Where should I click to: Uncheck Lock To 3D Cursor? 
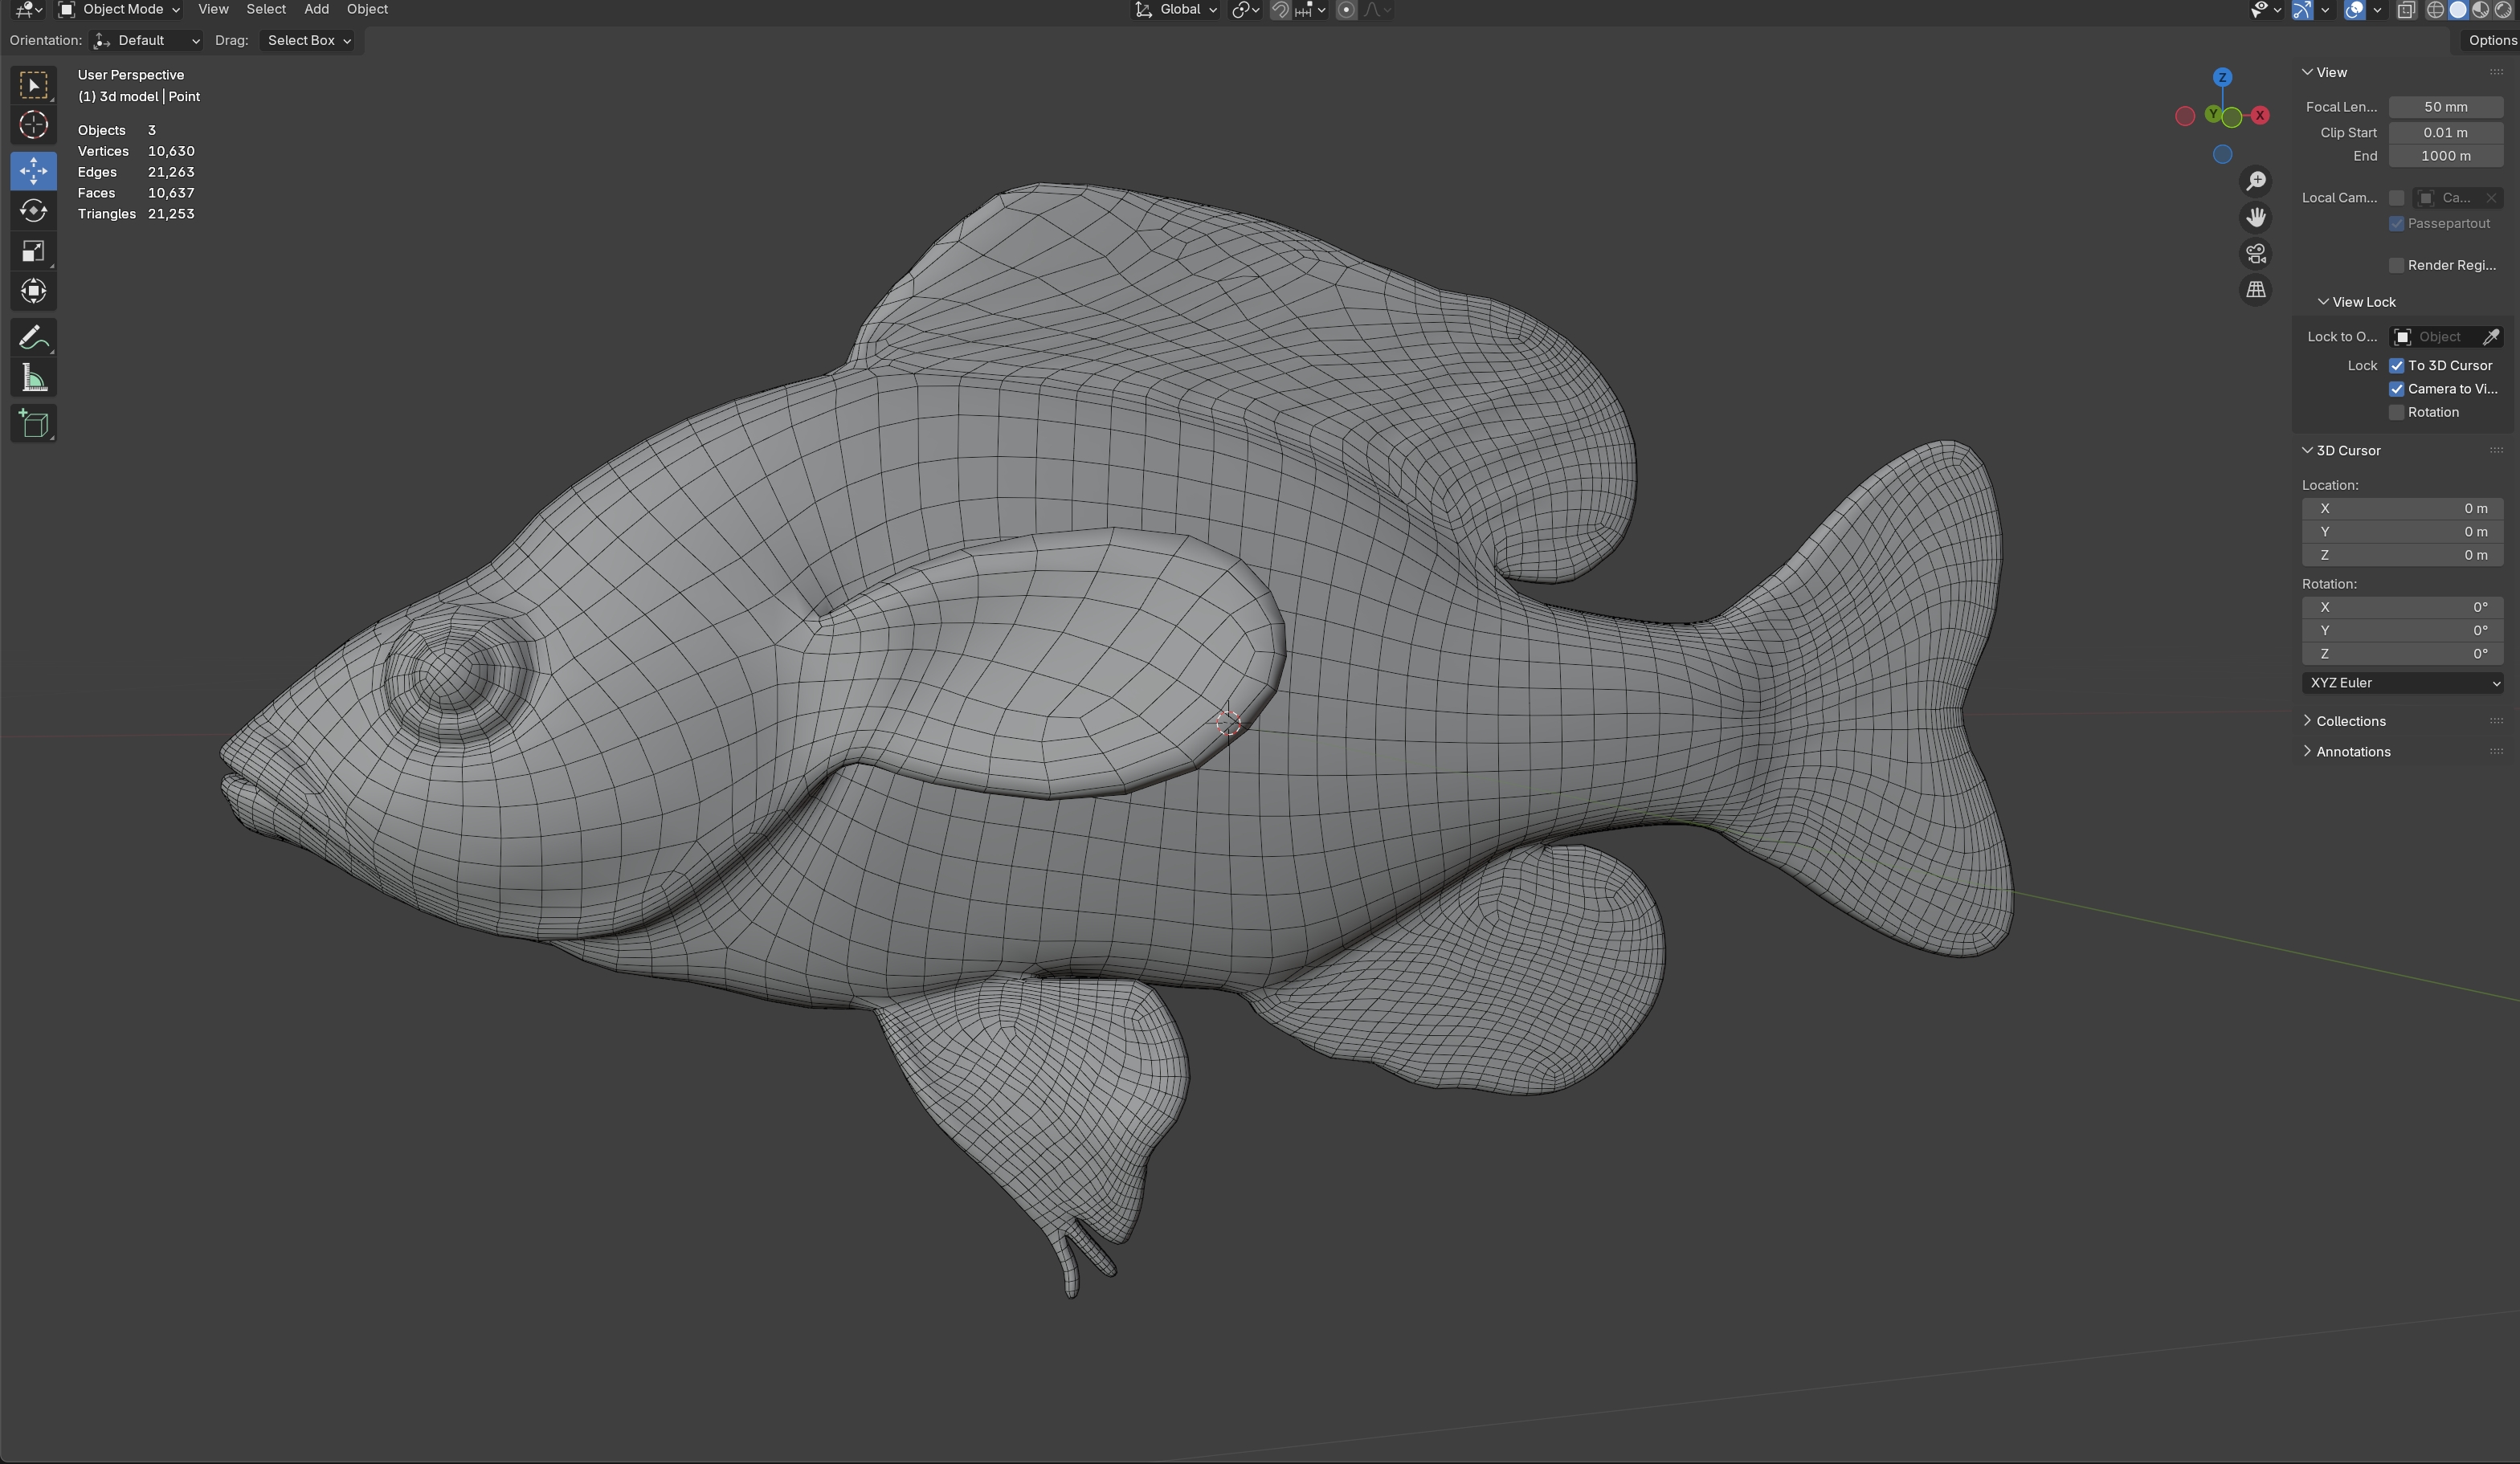(2396, 366)
